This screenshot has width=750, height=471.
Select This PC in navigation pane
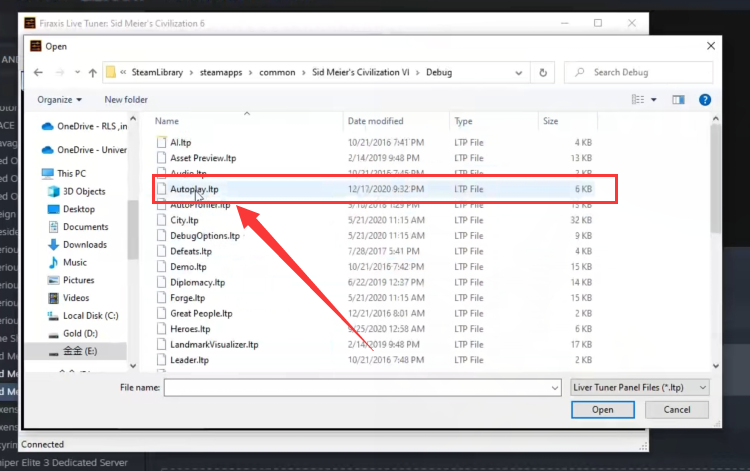(64, 173)
